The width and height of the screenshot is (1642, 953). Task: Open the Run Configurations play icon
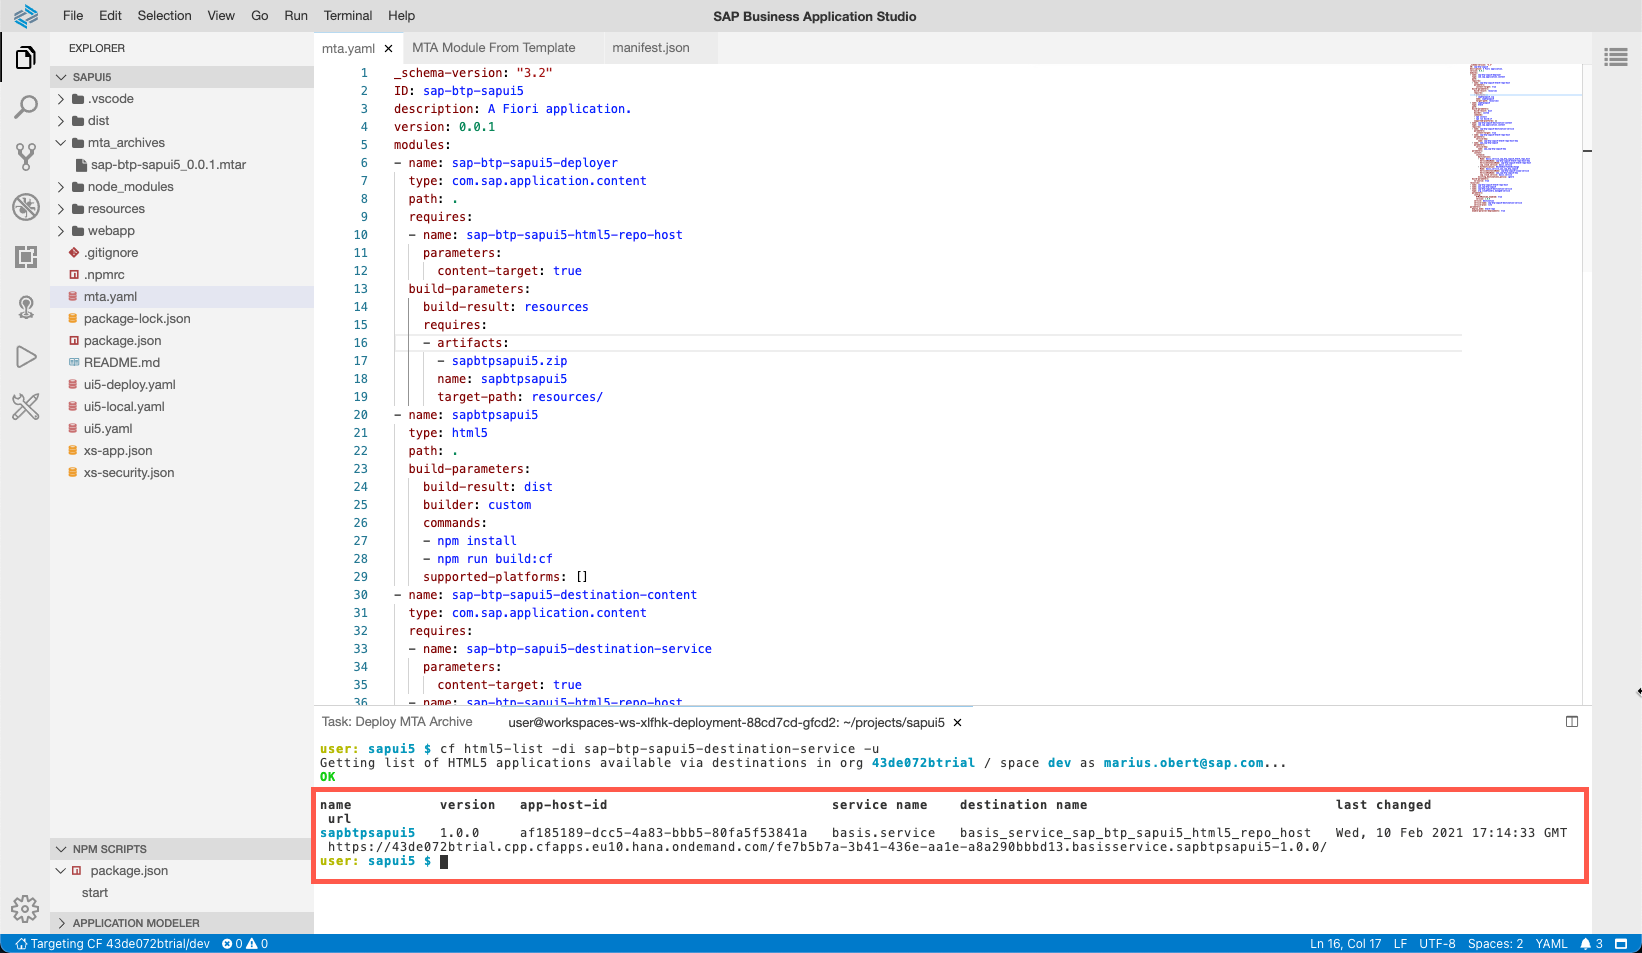click(26, 357)
